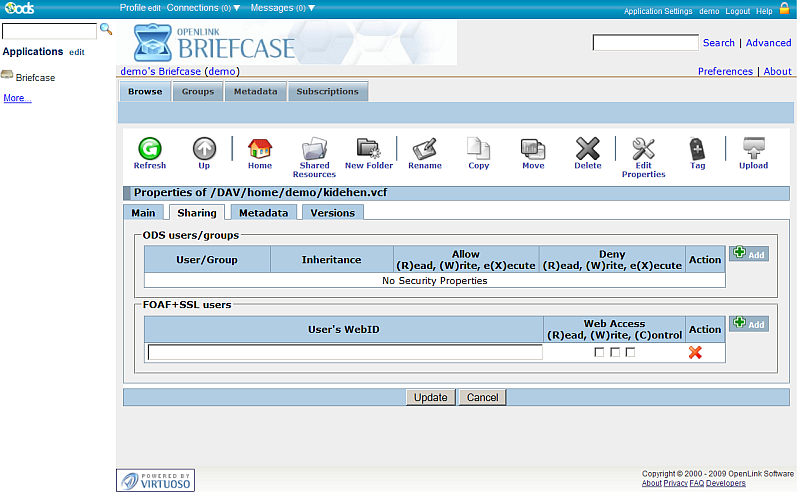800x496 pixels.
Task: Click 'No Security Properties' text row
Action: click(x=435, y=281)
